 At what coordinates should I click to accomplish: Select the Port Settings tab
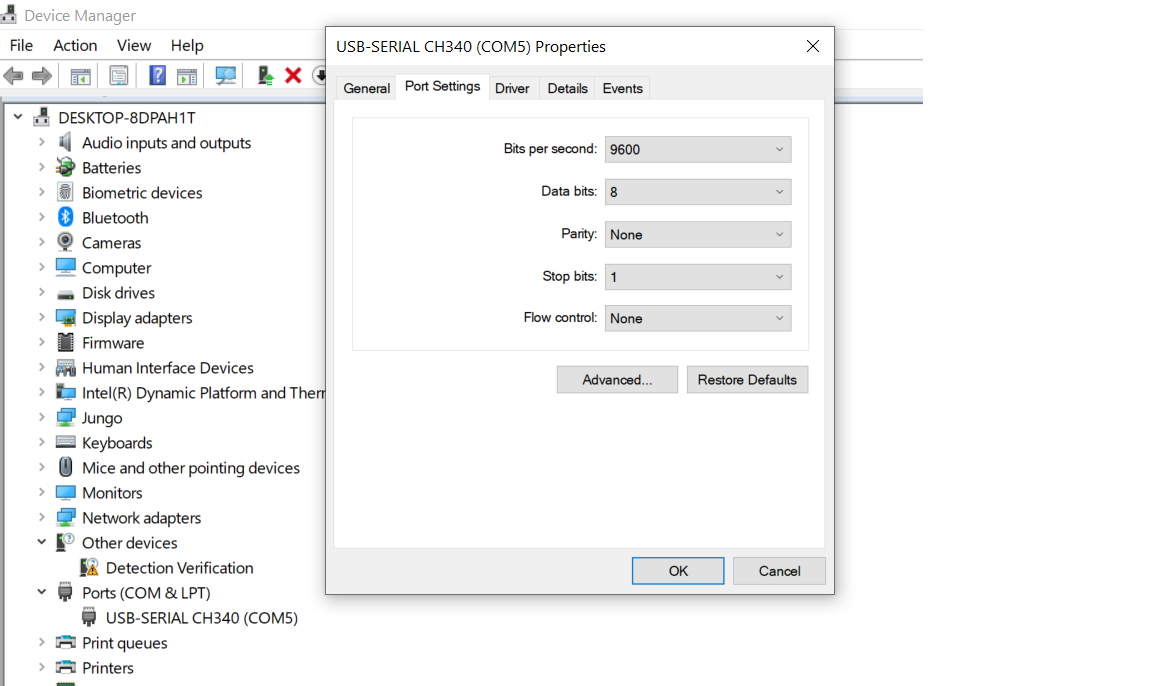pos(442,86)
